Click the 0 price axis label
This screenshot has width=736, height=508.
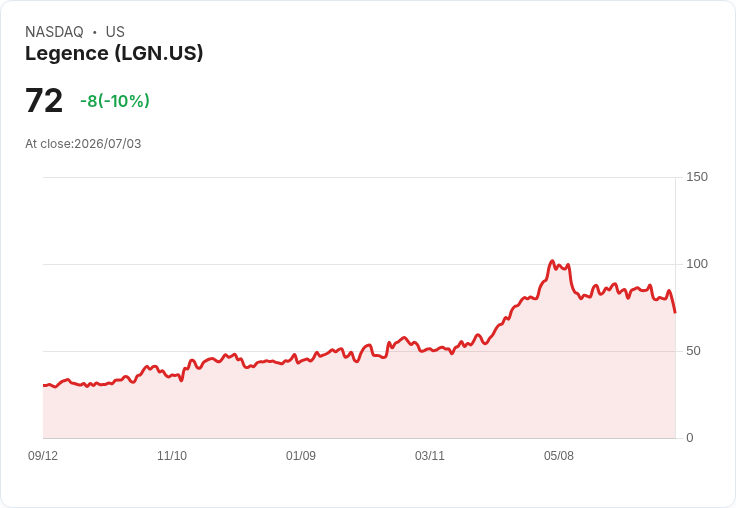(x=690, y=438)
